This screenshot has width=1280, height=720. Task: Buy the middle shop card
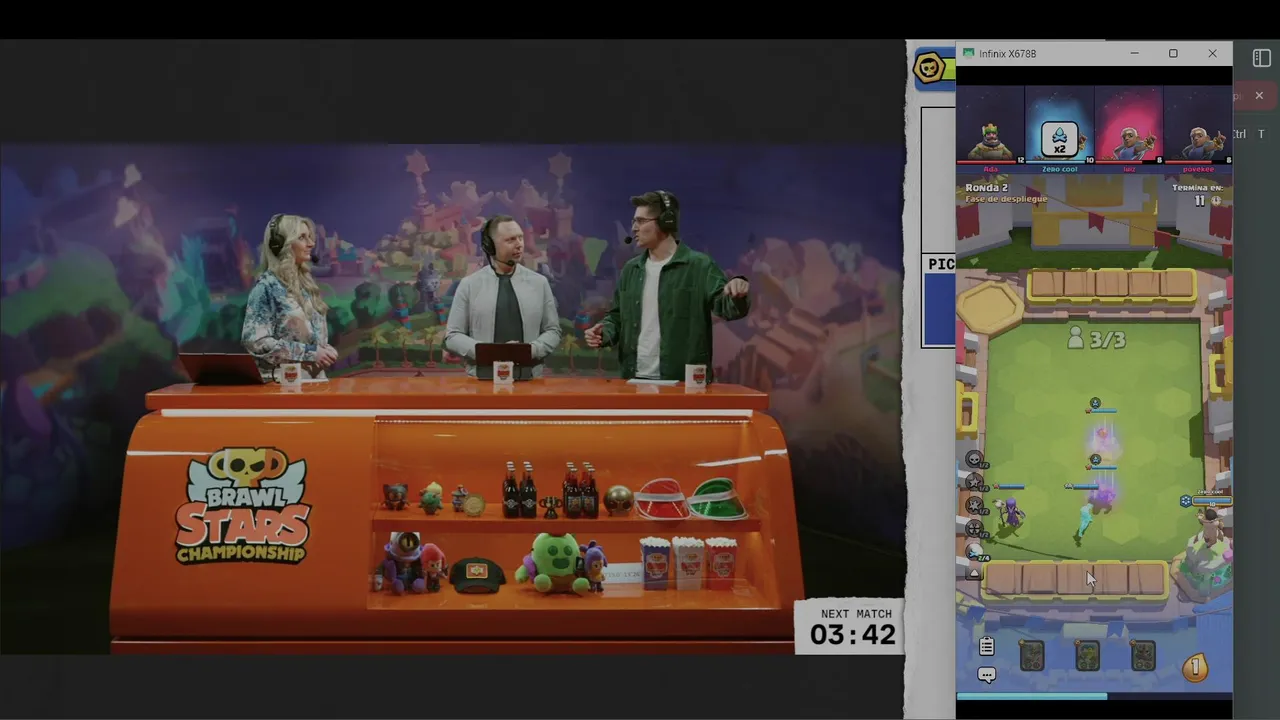click(x=1087, y=656)
